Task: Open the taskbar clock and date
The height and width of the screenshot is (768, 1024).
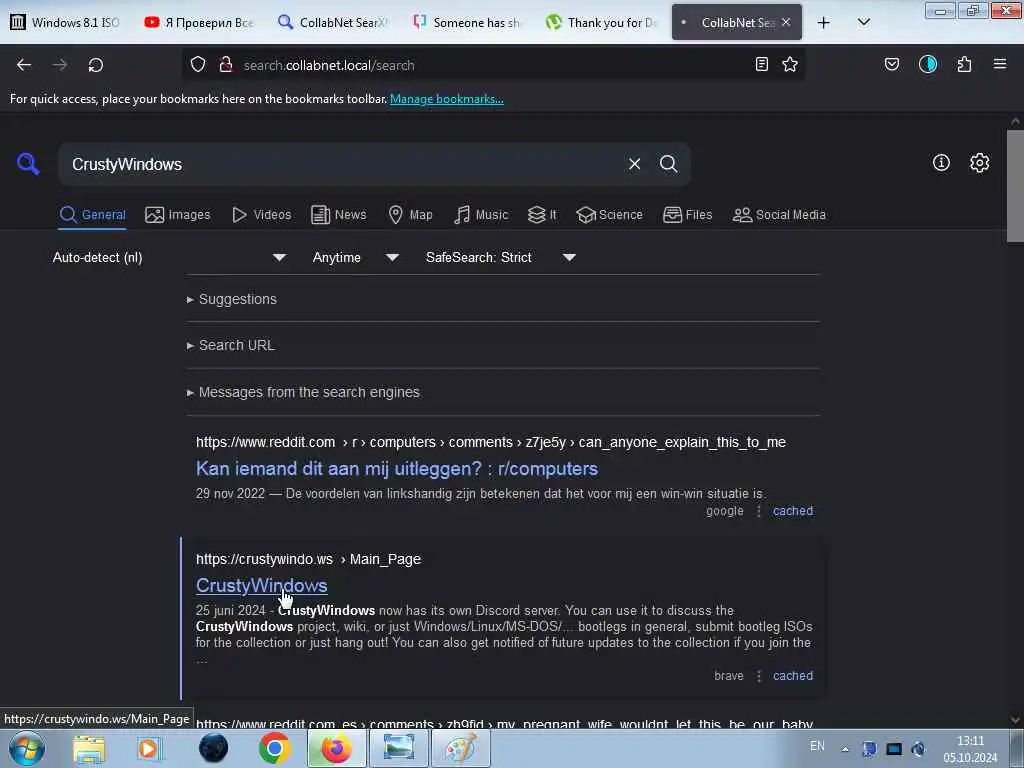Action: pos(970,749)
